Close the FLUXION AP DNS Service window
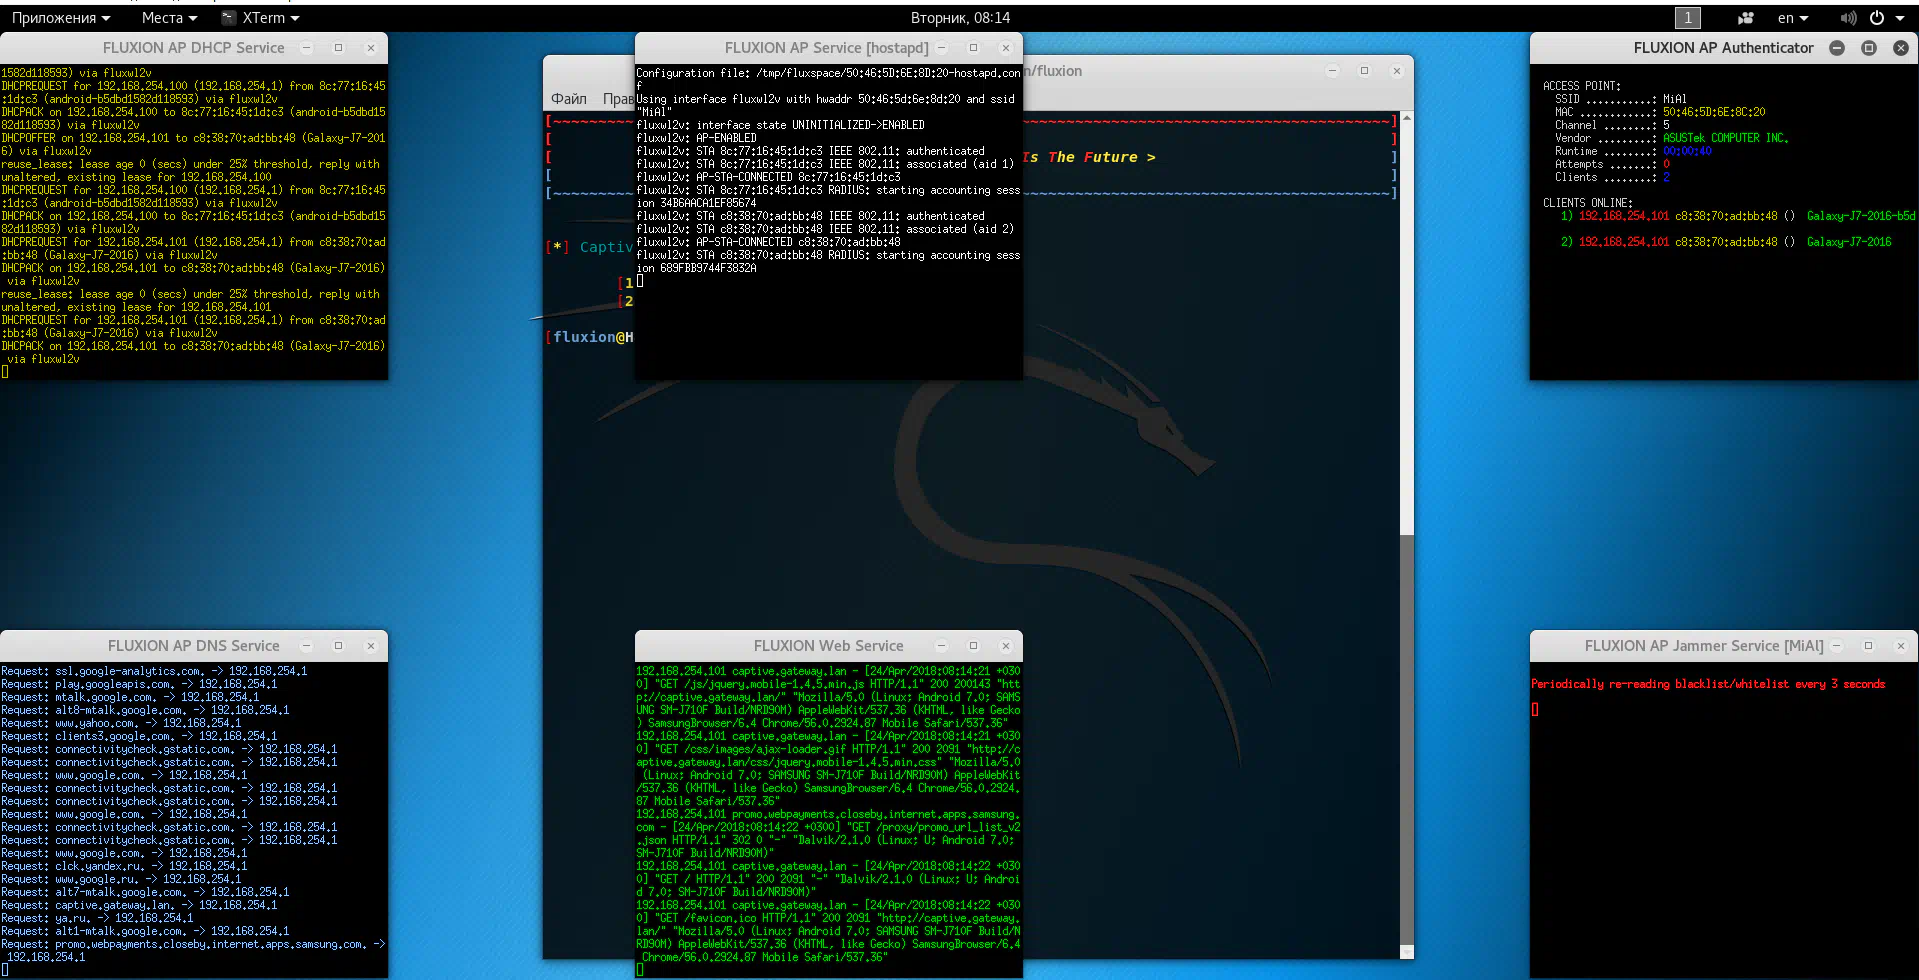1919x980 pixels. point(371,646)
